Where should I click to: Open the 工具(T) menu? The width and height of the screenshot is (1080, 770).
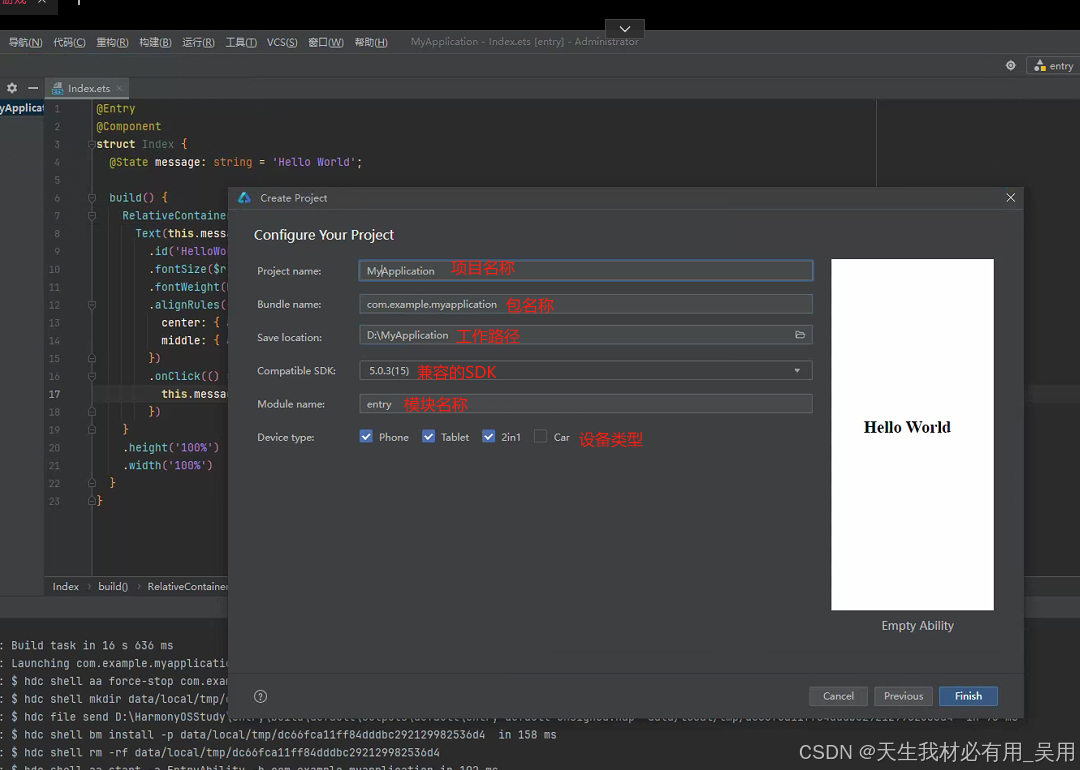tap(241, 42)
